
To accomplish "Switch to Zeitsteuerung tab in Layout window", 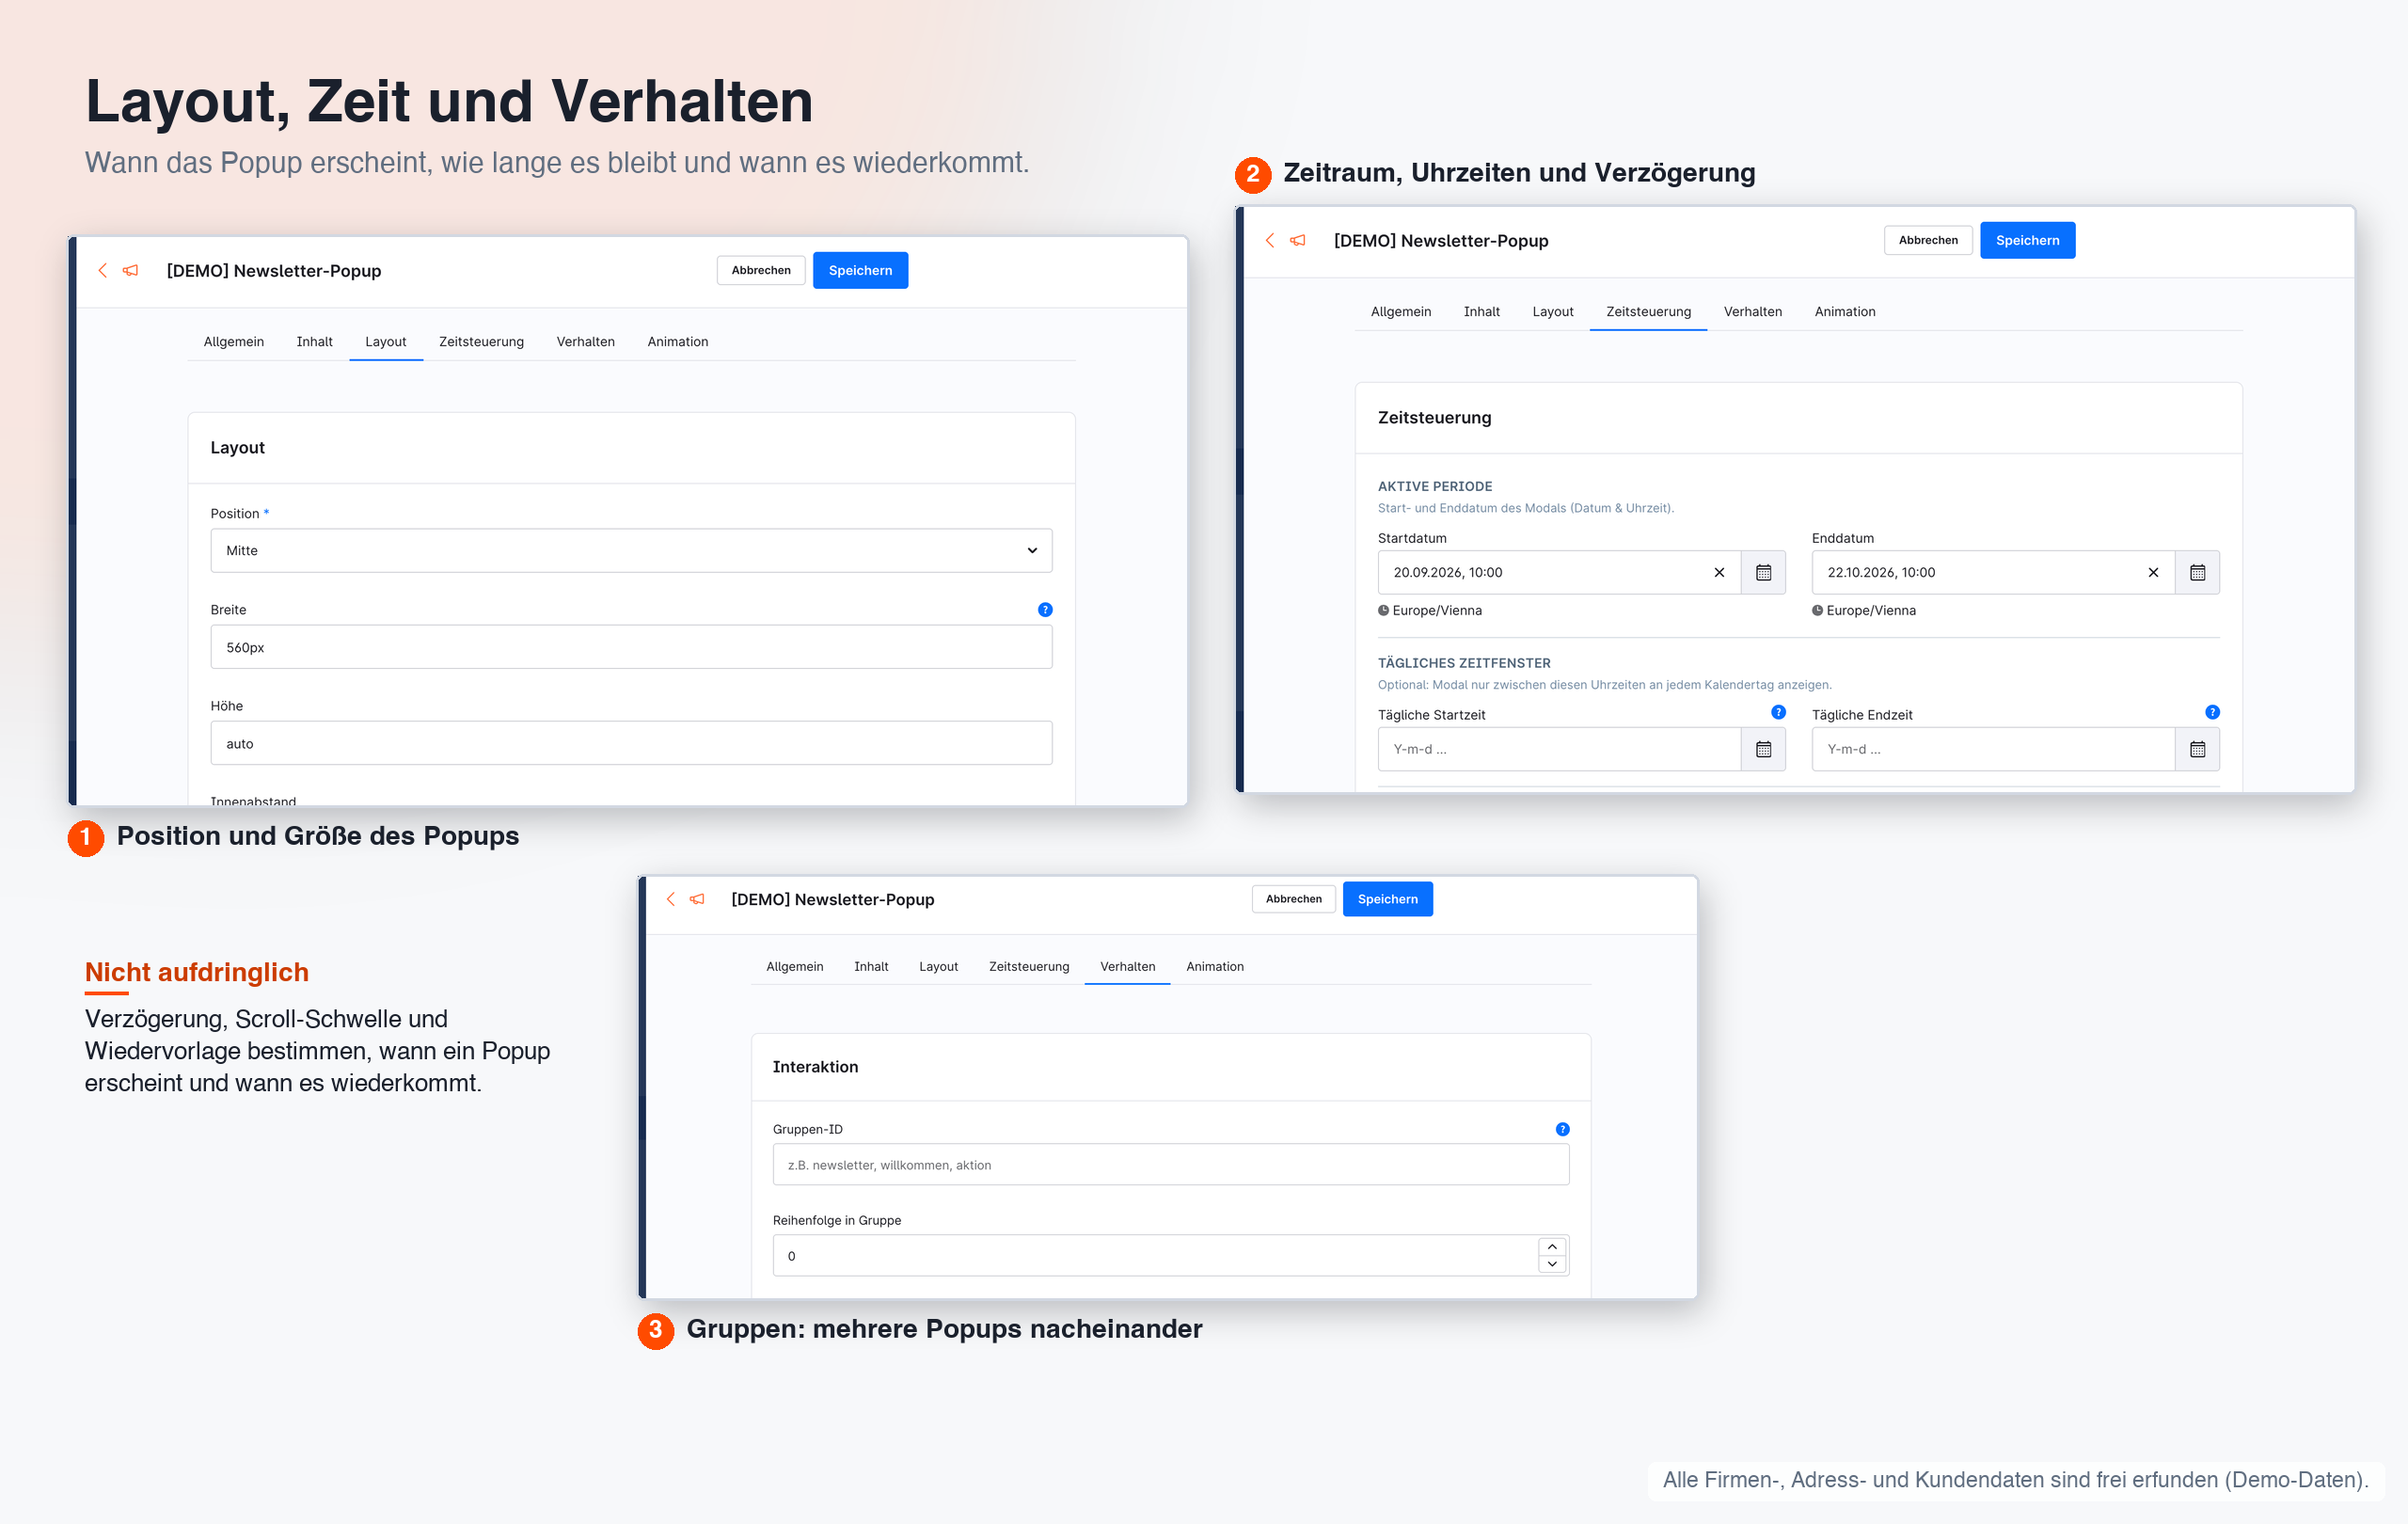I will pyautogui.click(x=481, y=341).
